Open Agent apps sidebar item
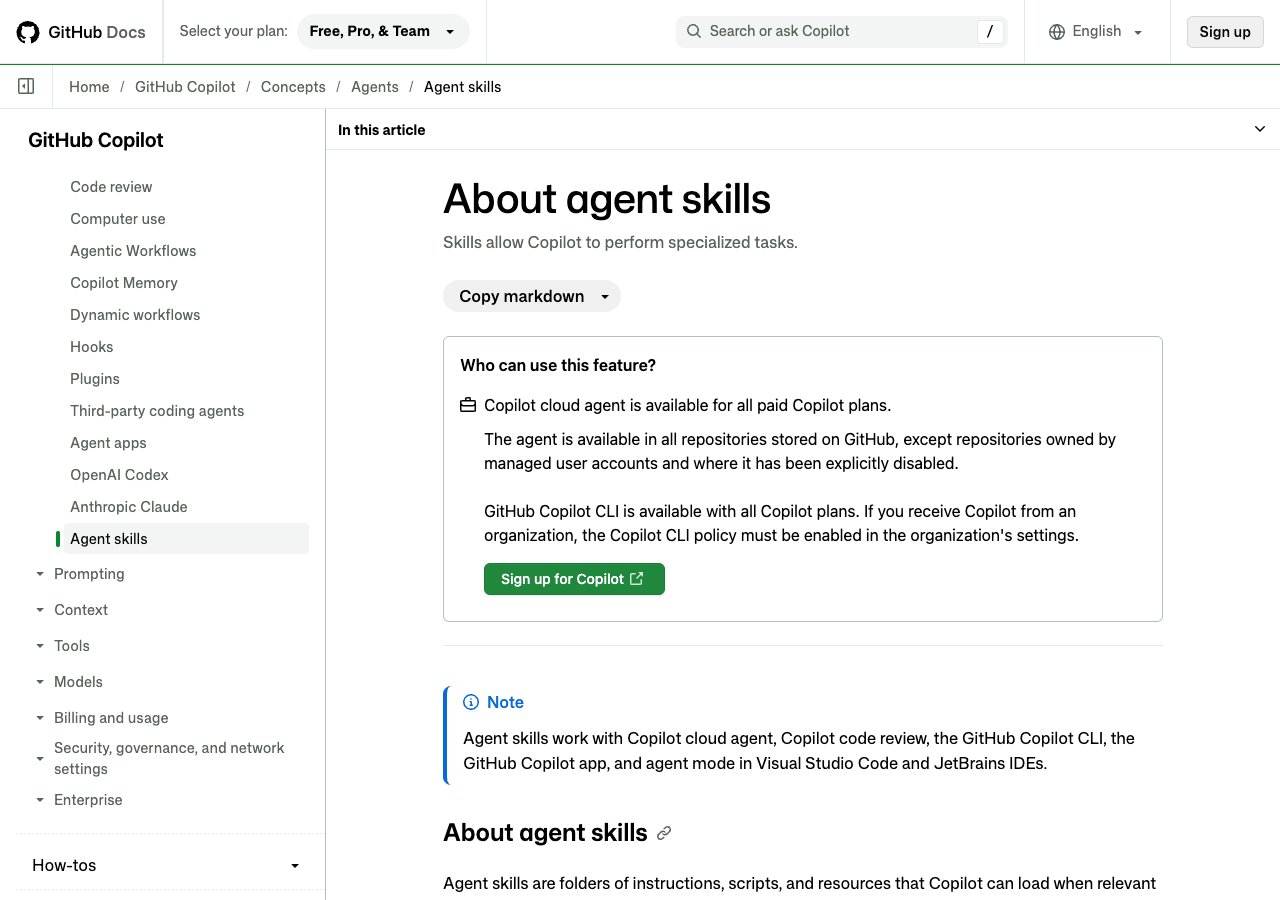The image size is (1280, 900). [108, 443]
